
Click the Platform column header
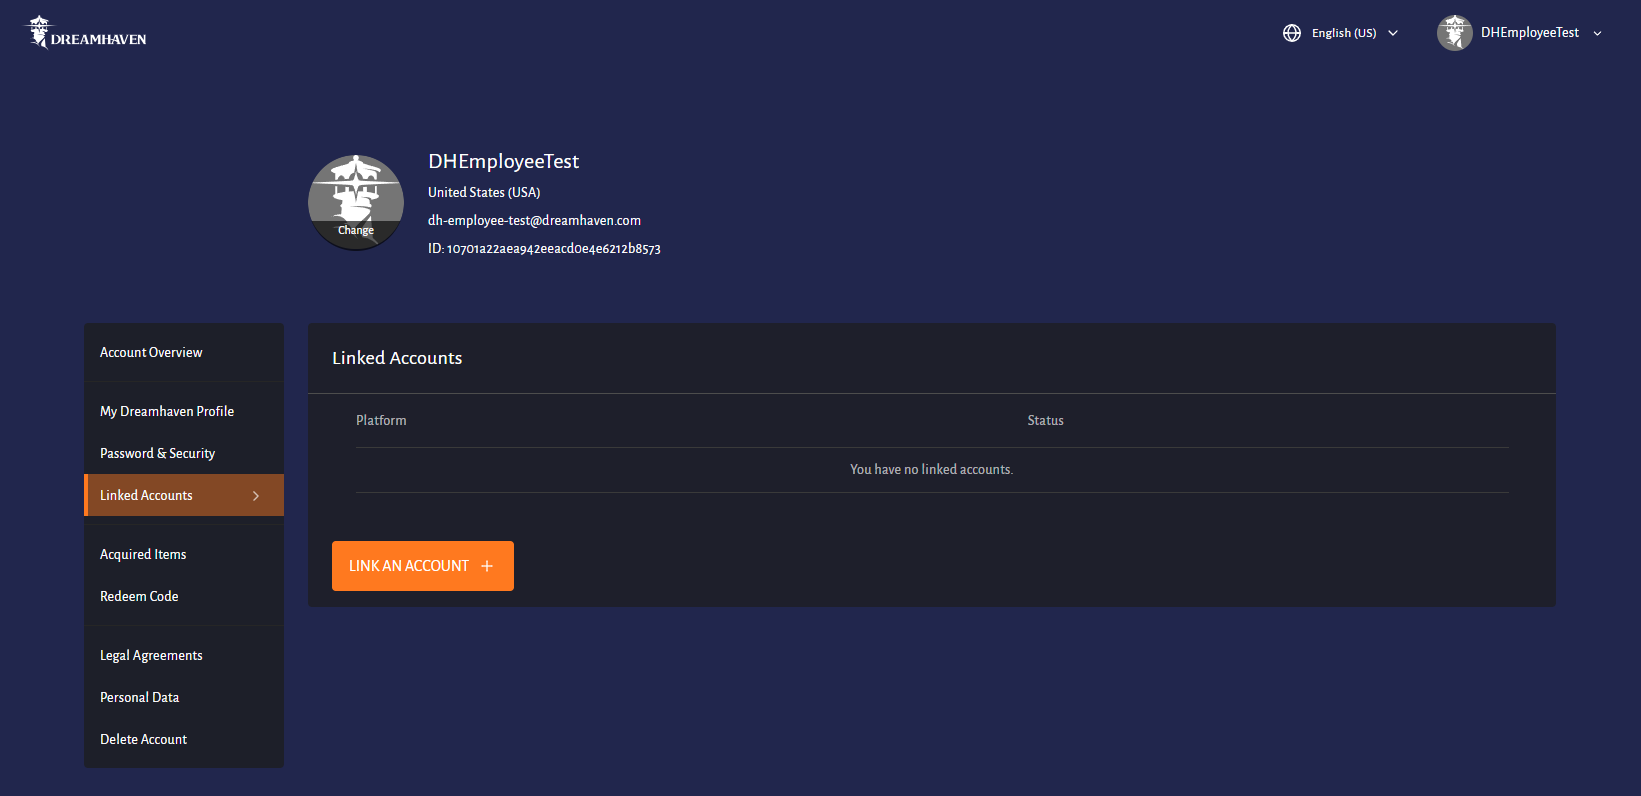tap(381, 420)
